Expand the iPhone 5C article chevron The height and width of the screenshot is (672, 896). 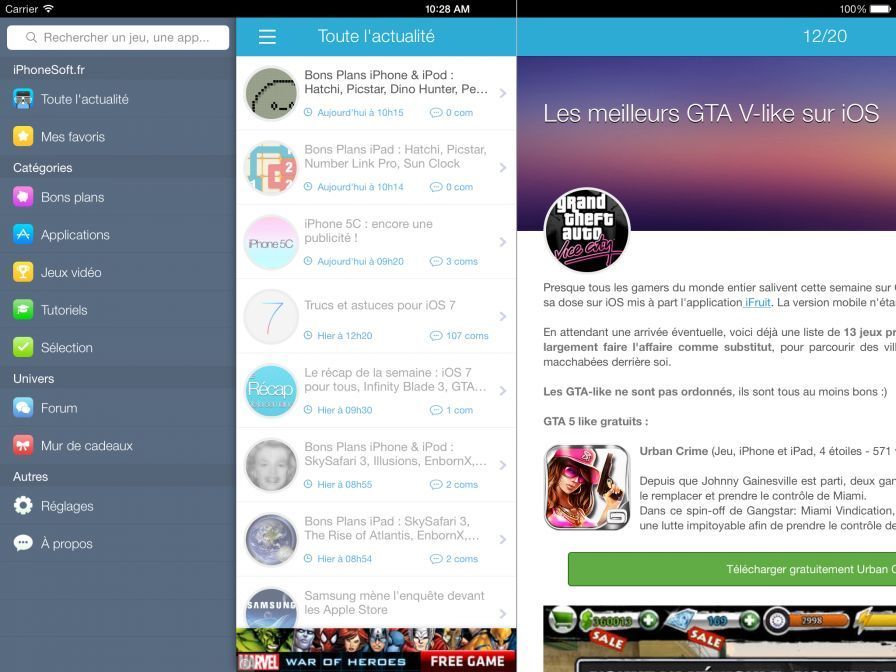click(502, 242)
